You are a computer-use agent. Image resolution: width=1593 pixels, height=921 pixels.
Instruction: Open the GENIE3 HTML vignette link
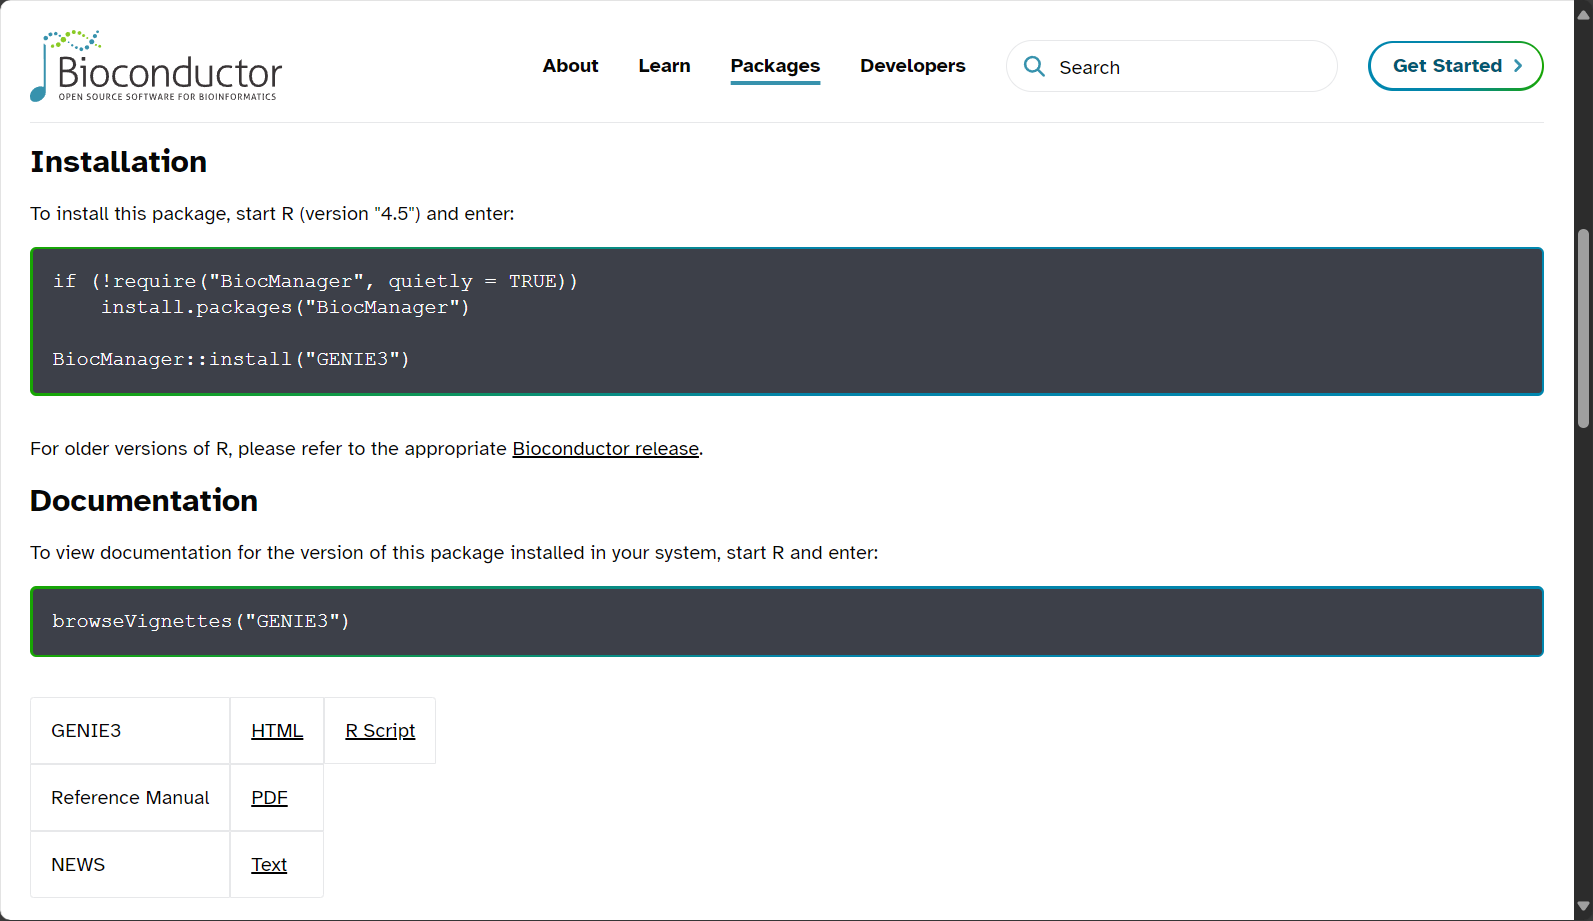pyautogui.click(x=277, y=731)
